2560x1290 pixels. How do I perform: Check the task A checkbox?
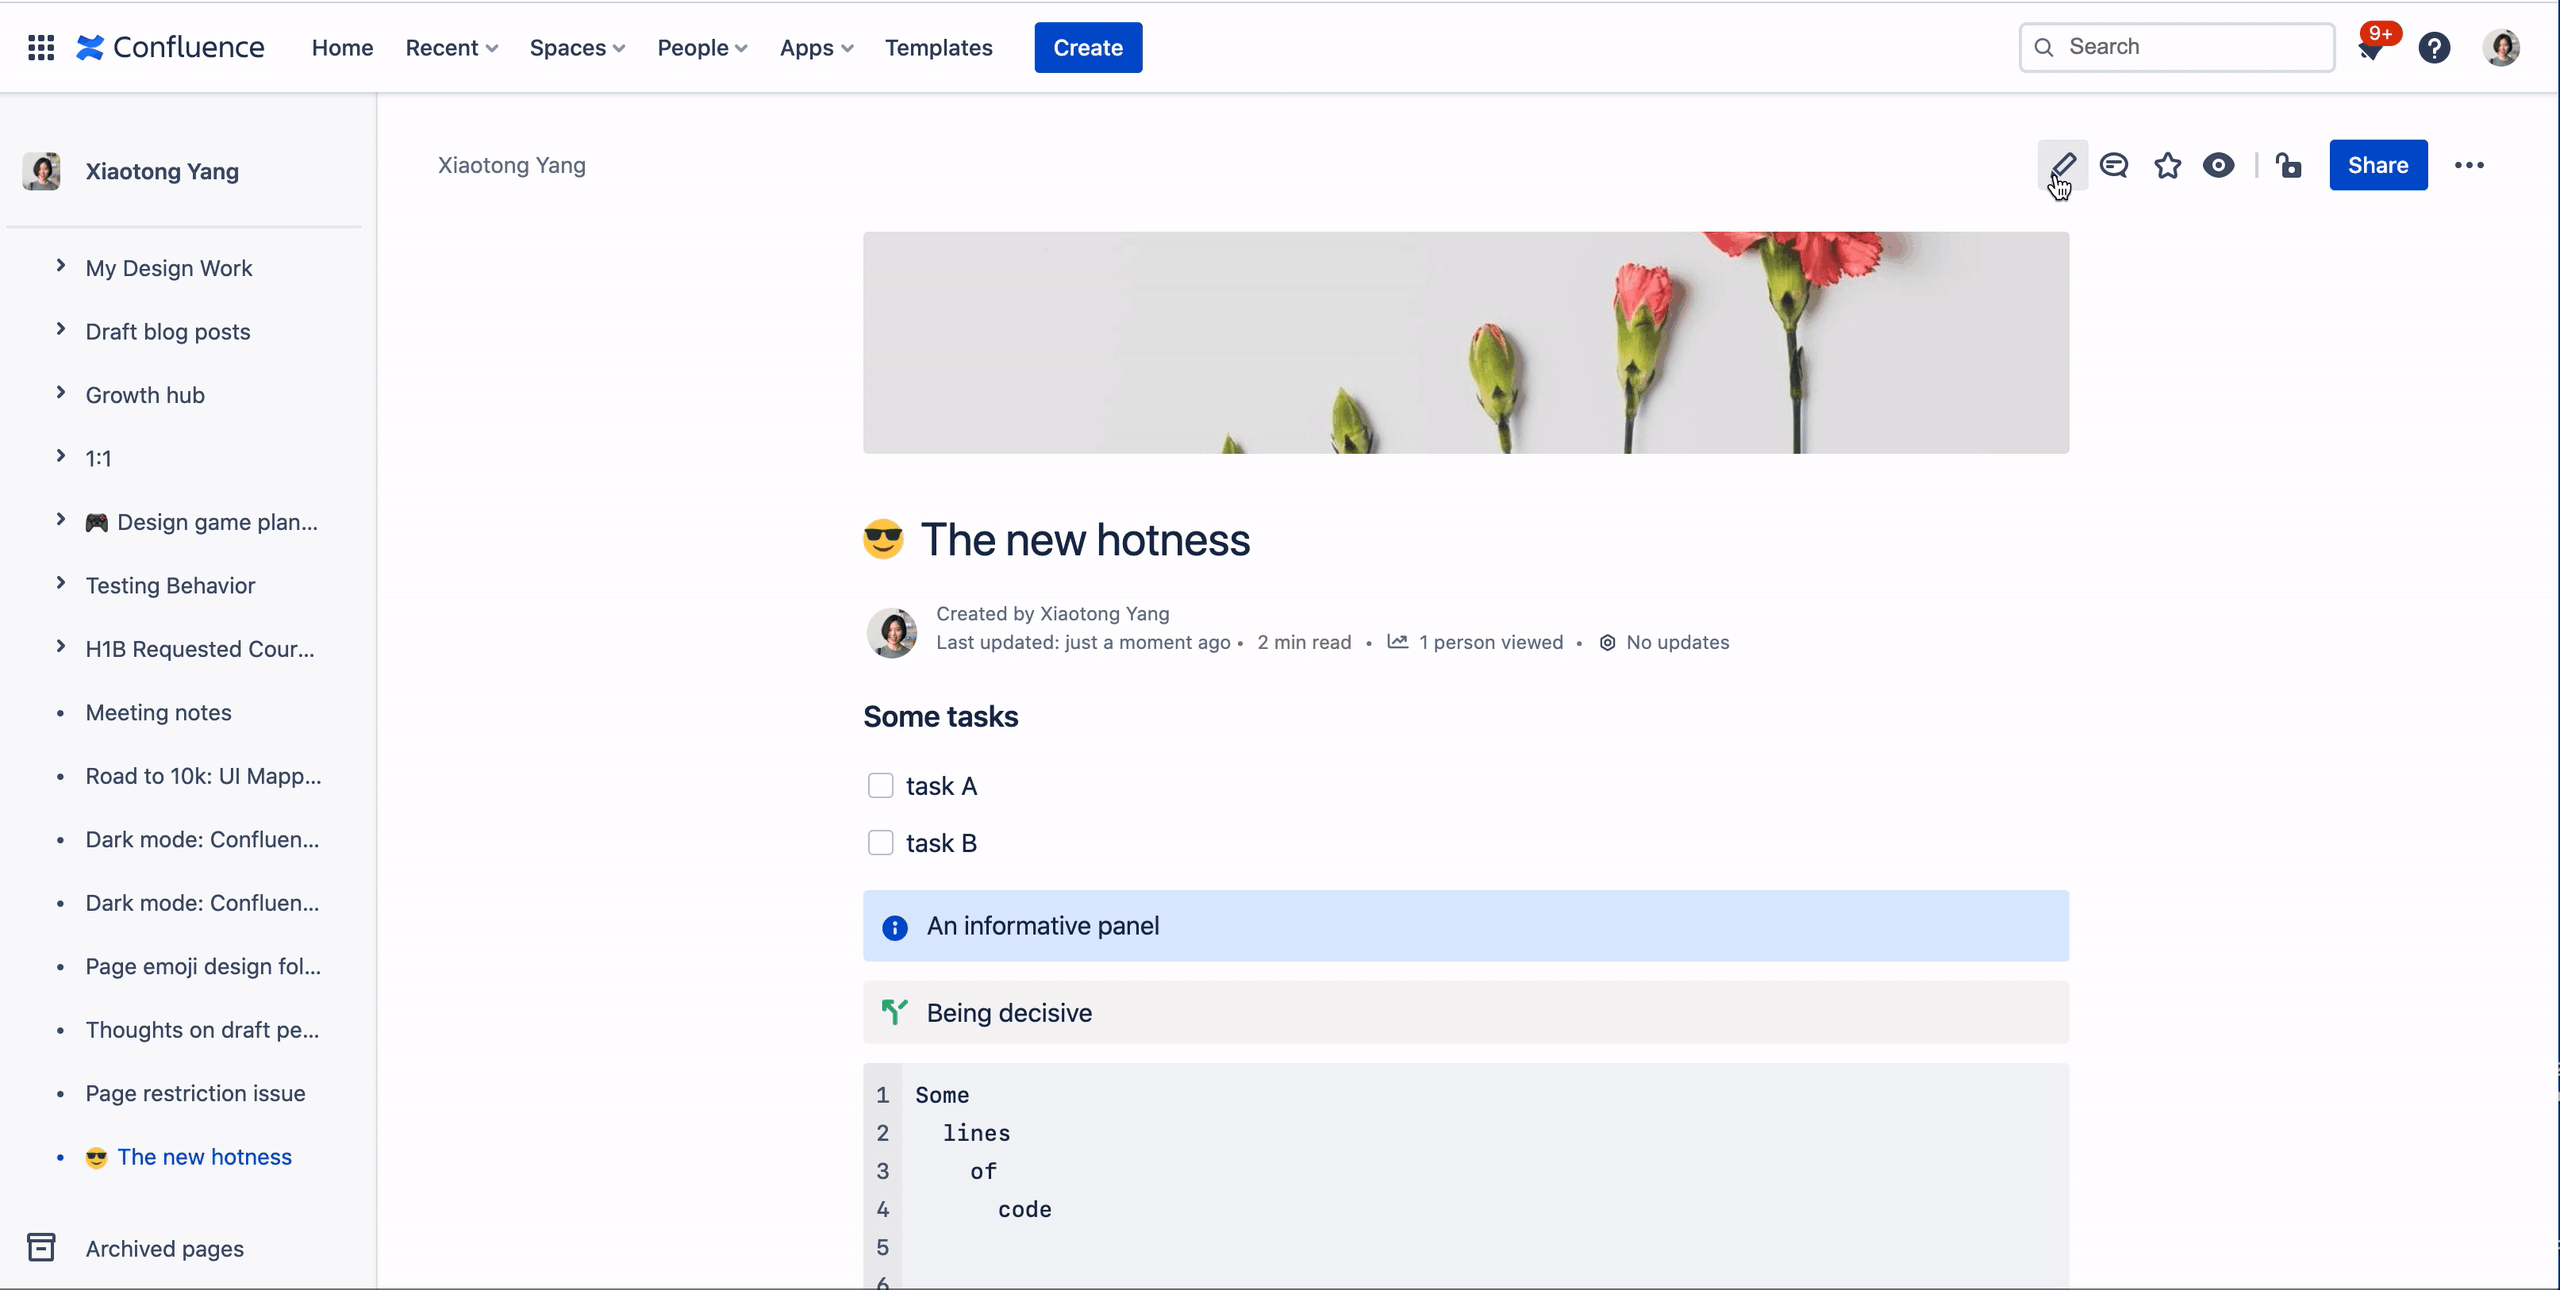880,786
